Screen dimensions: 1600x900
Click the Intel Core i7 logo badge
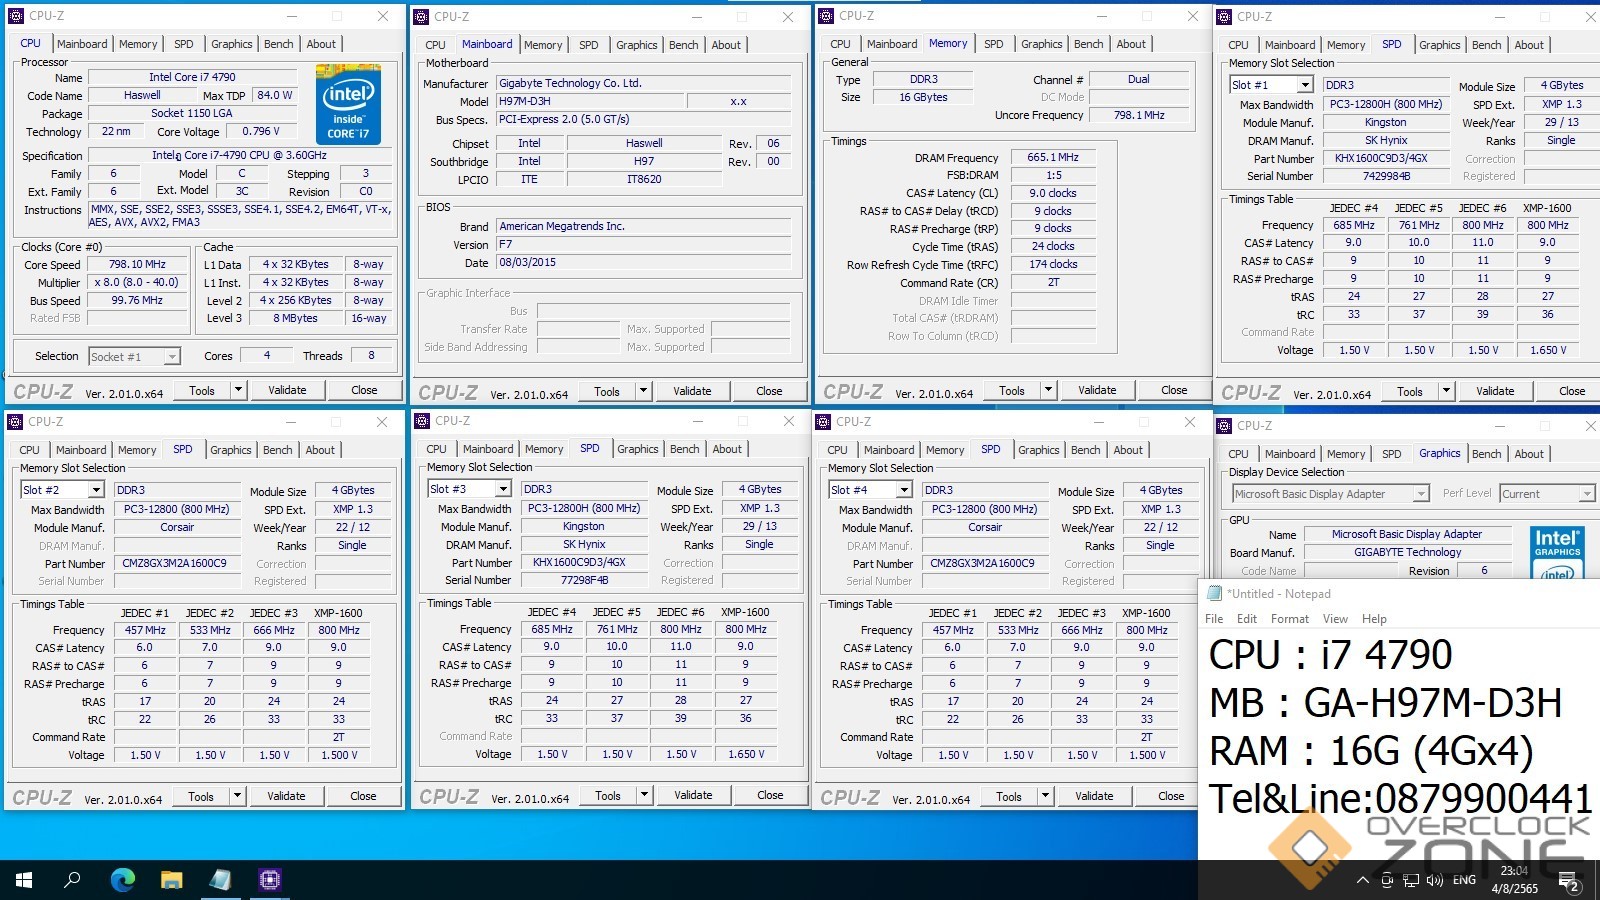tap(348, 103)
